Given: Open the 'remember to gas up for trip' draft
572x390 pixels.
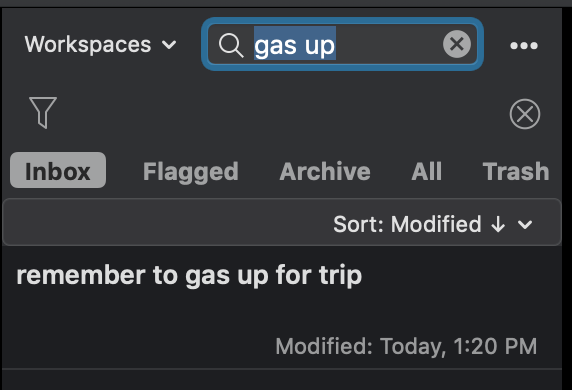Looking at the screenshot, I should tap(282, 309).
